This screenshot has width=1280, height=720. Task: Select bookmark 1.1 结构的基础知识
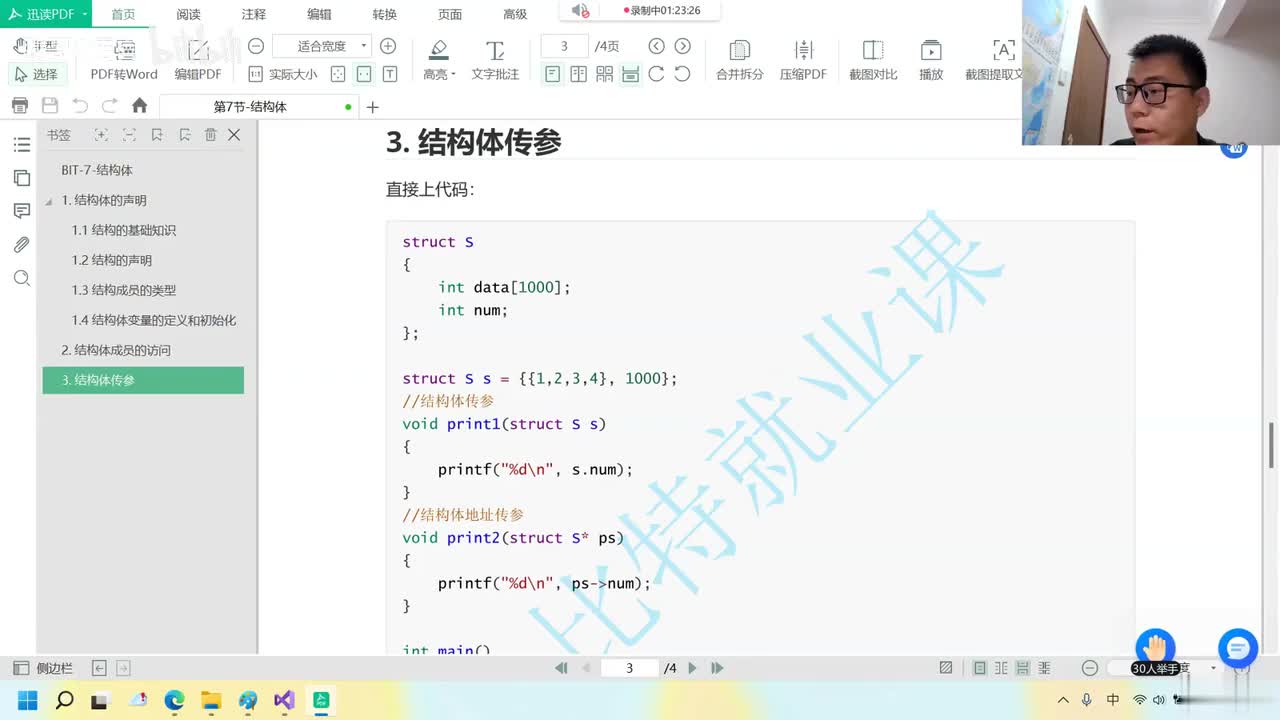124,230
